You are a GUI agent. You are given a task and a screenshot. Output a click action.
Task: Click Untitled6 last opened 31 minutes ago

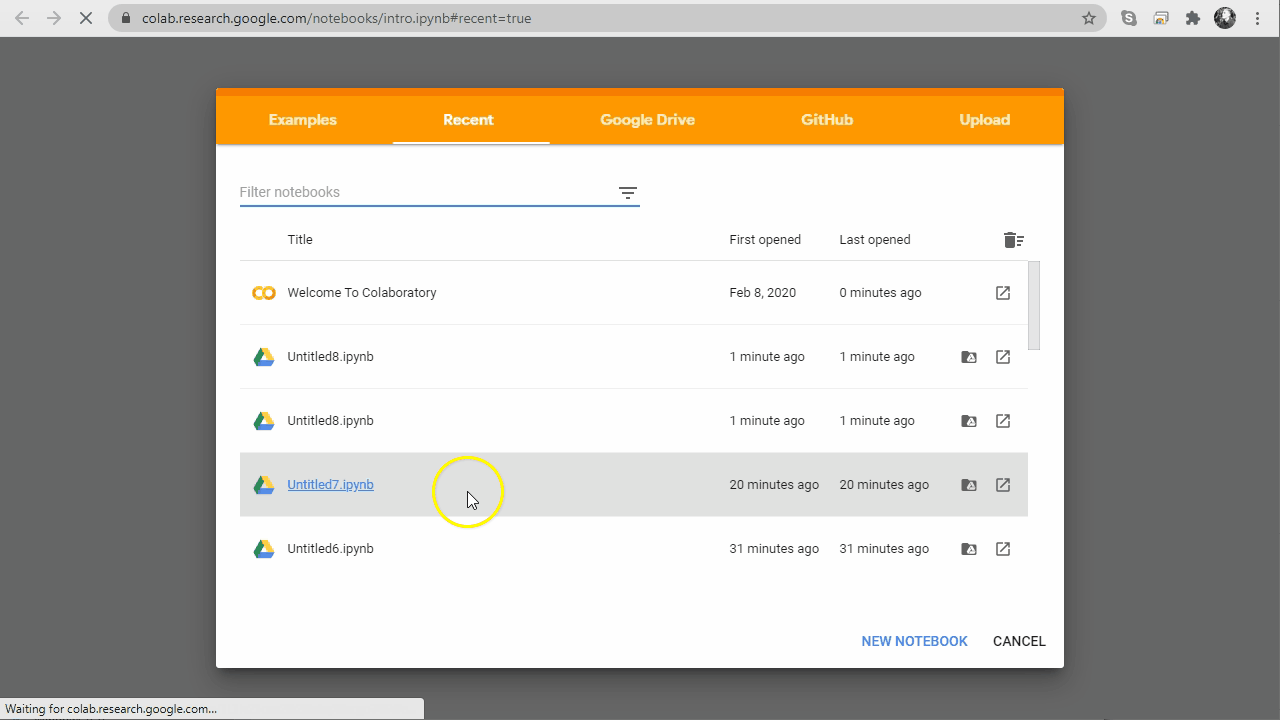[x=884, y=549]
